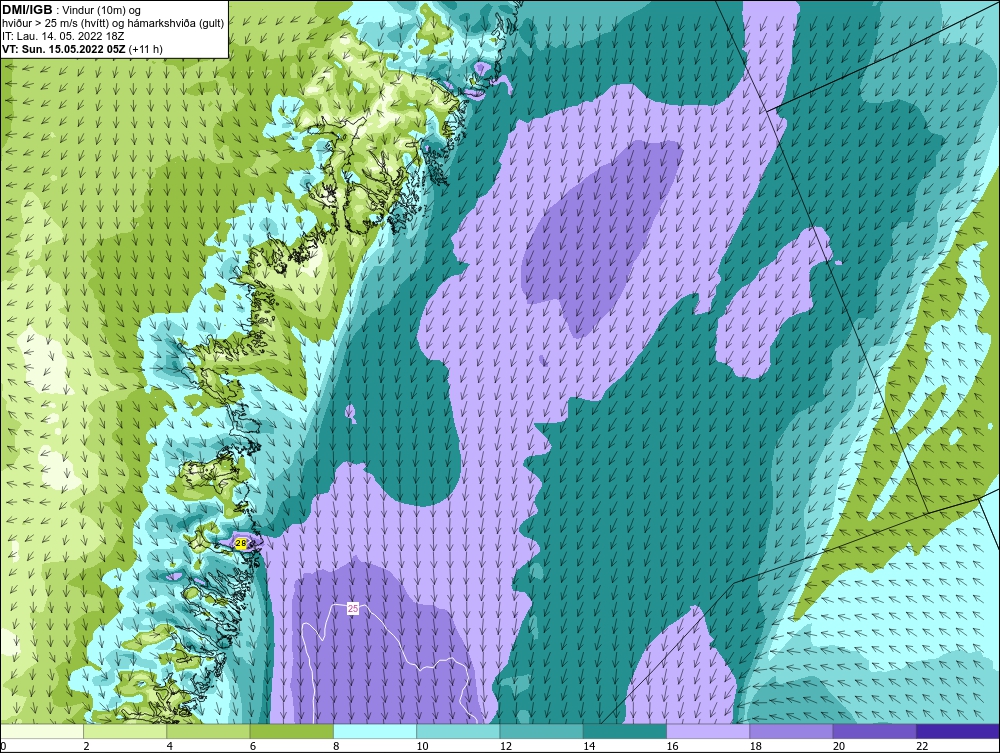Click the scale number 14

point(589,747)
